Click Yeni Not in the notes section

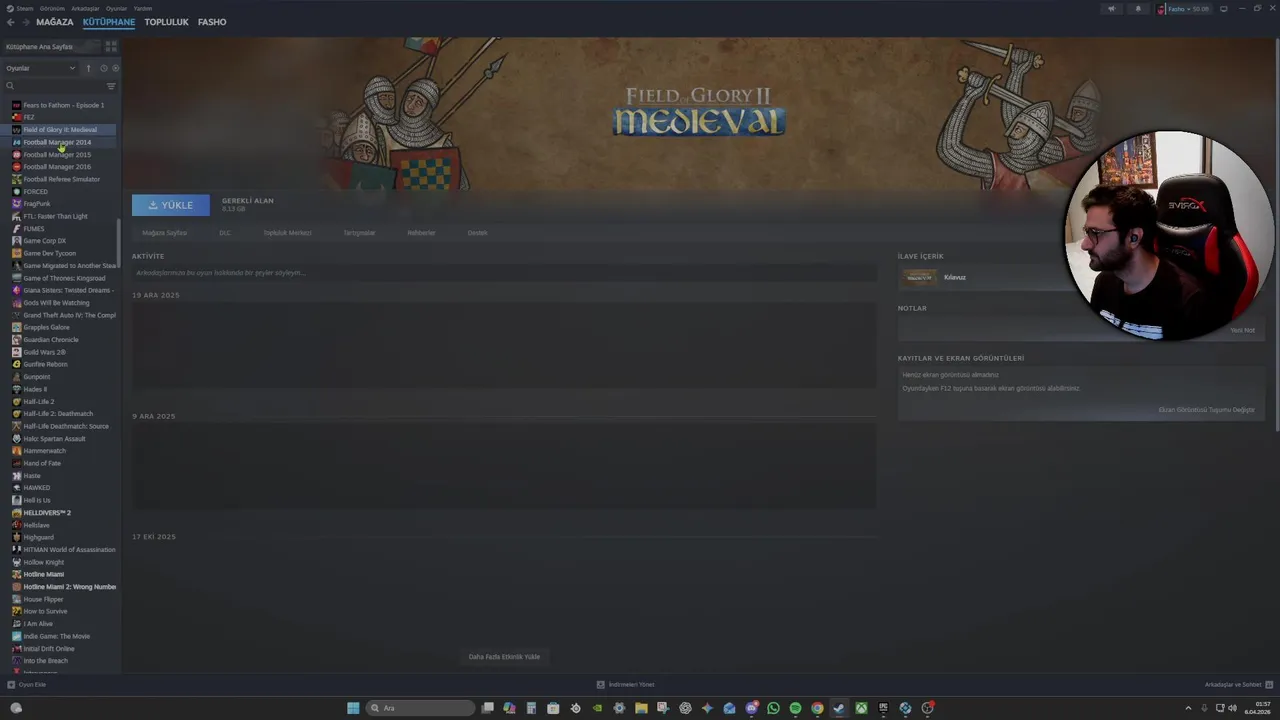pyautogui.click(x=1242, y=330)
